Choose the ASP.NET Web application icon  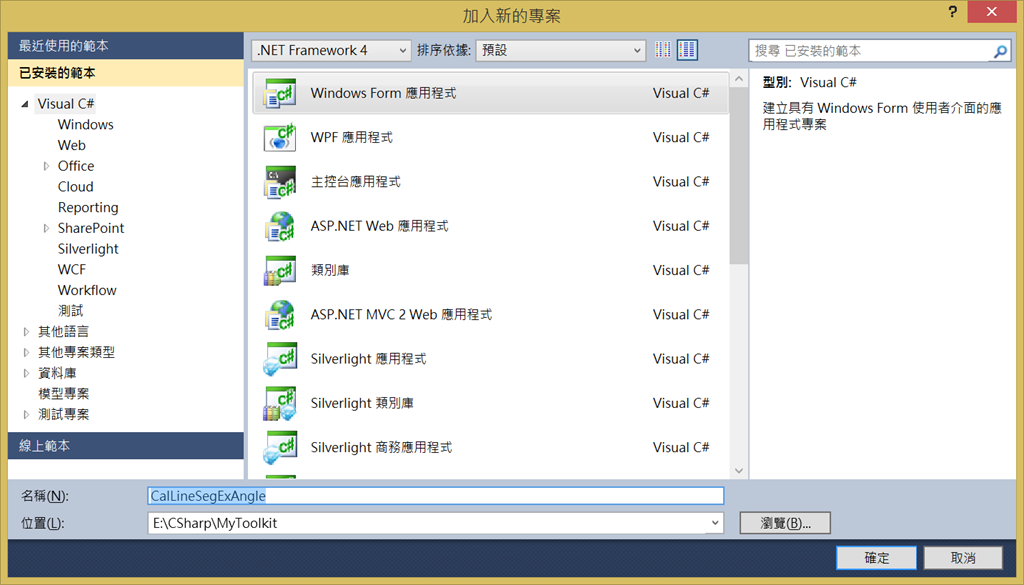point(280,227)
